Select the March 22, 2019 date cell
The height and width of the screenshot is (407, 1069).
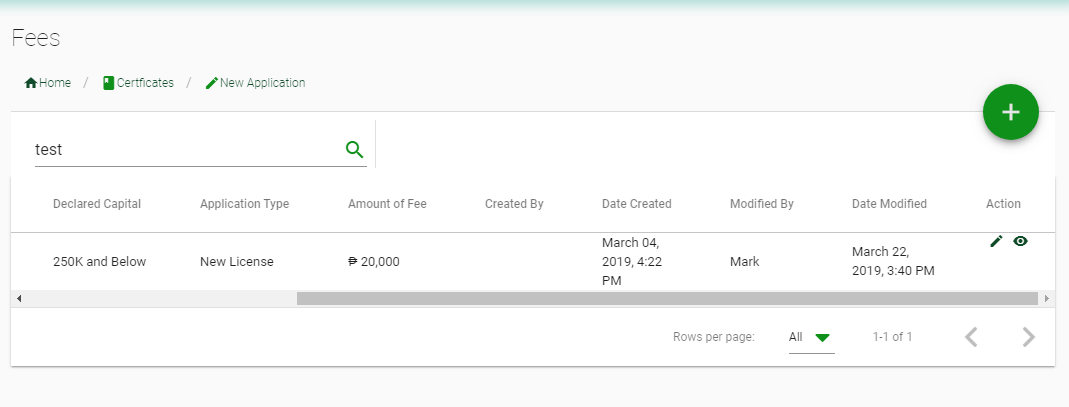pos(893,262)
